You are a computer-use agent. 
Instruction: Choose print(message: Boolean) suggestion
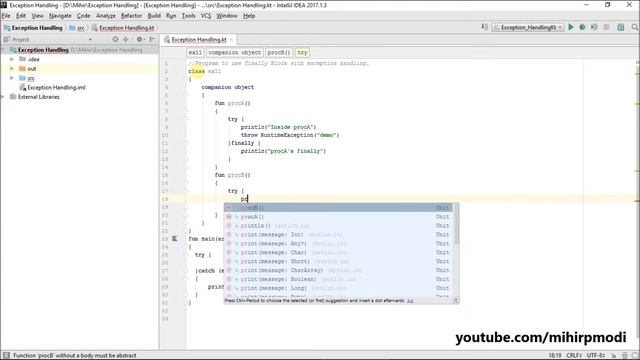point(338,279)
